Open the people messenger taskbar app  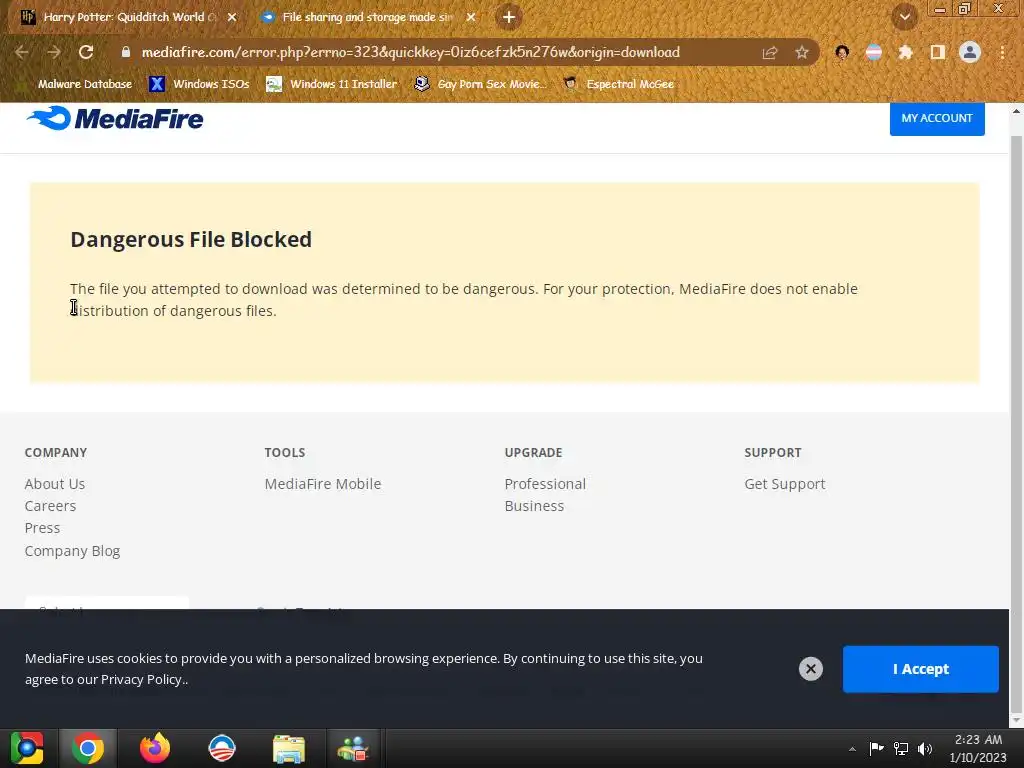[353, 748]
